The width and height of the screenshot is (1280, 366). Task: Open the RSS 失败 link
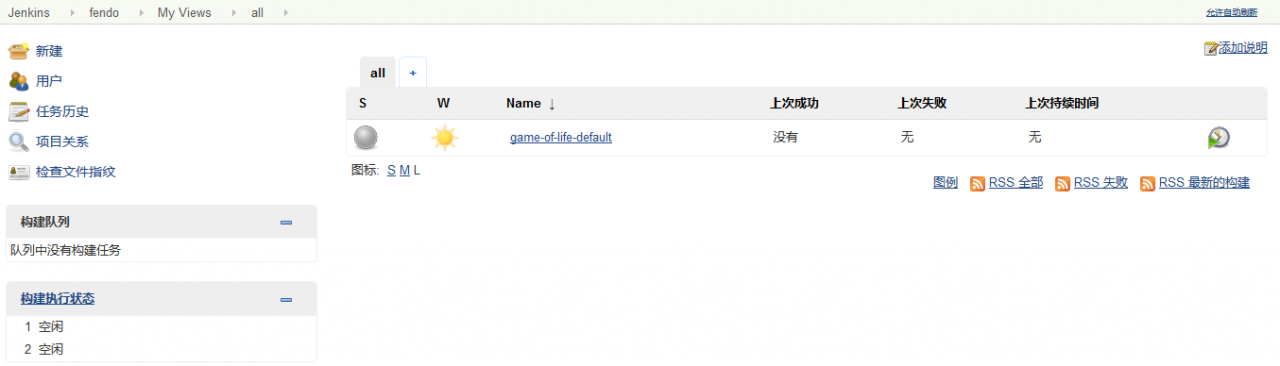coord(1101,183)
